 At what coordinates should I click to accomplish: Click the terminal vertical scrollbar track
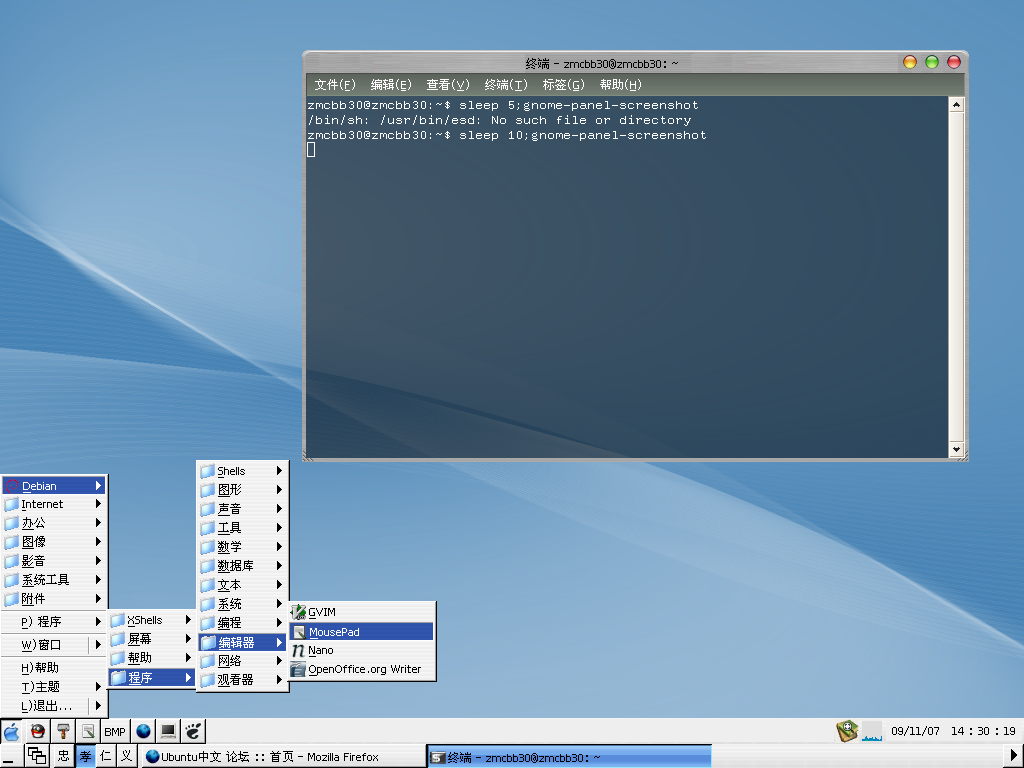click(x=956, y=277)
